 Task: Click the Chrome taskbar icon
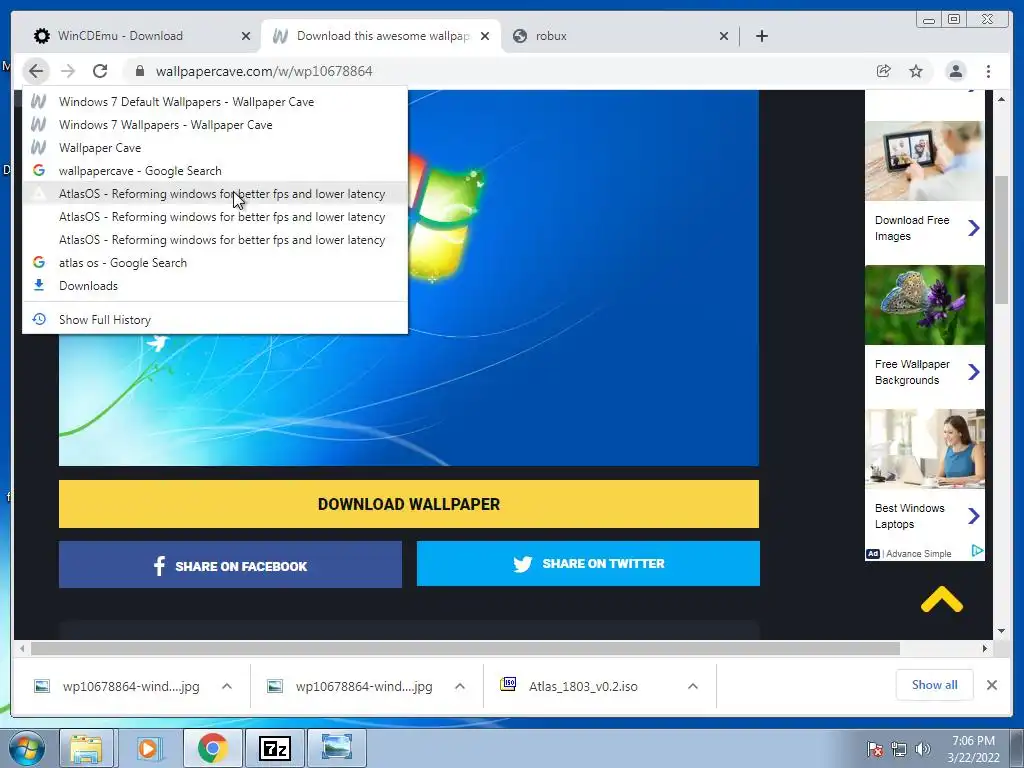coord(212,748)
